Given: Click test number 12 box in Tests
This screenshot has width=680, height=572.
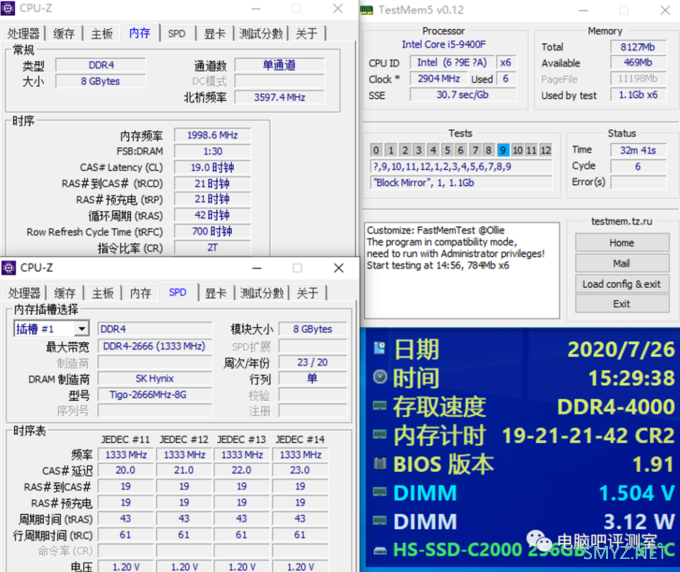Looking at the screenshot, I should point(545,150).
